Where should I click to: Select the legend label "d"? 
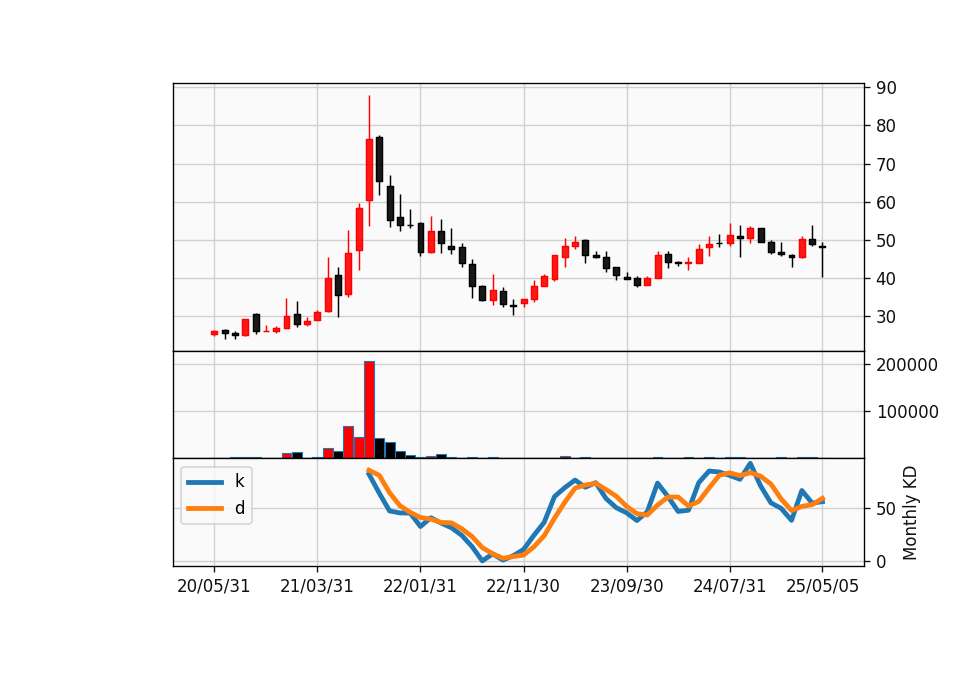tap(239, 508)
